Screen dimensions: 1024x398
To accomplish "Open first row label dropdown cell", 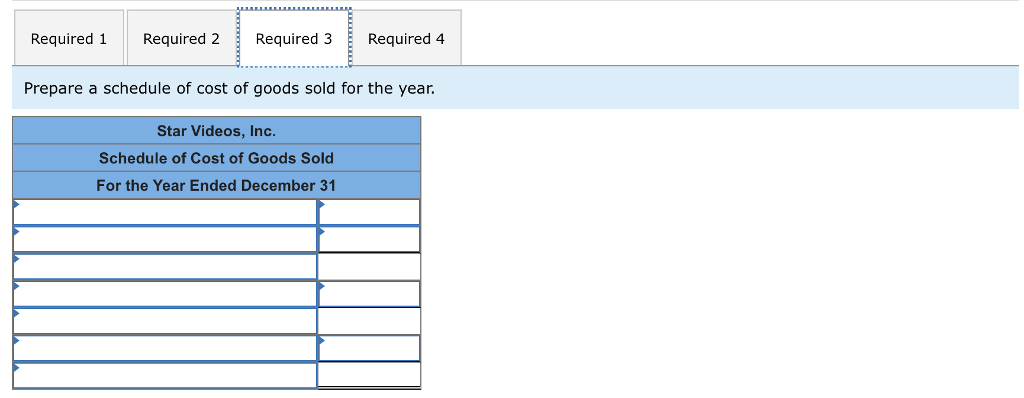I will pyautogui.click(x=165, y=212).
